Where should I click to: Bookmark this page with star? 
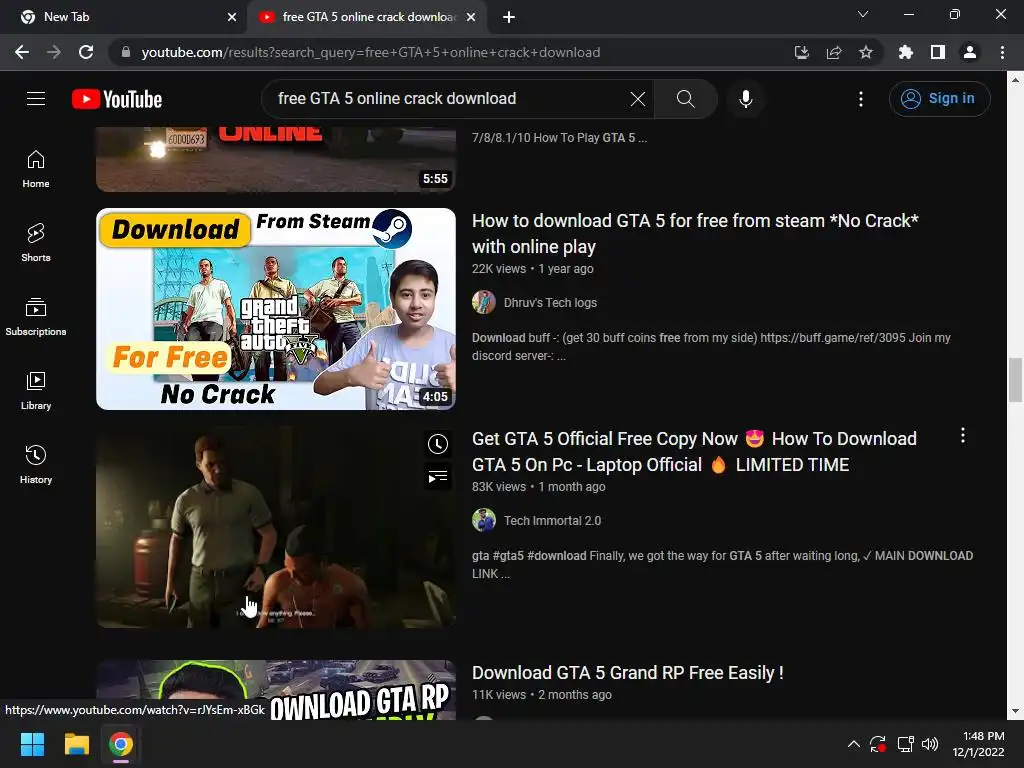click(866, 52)
